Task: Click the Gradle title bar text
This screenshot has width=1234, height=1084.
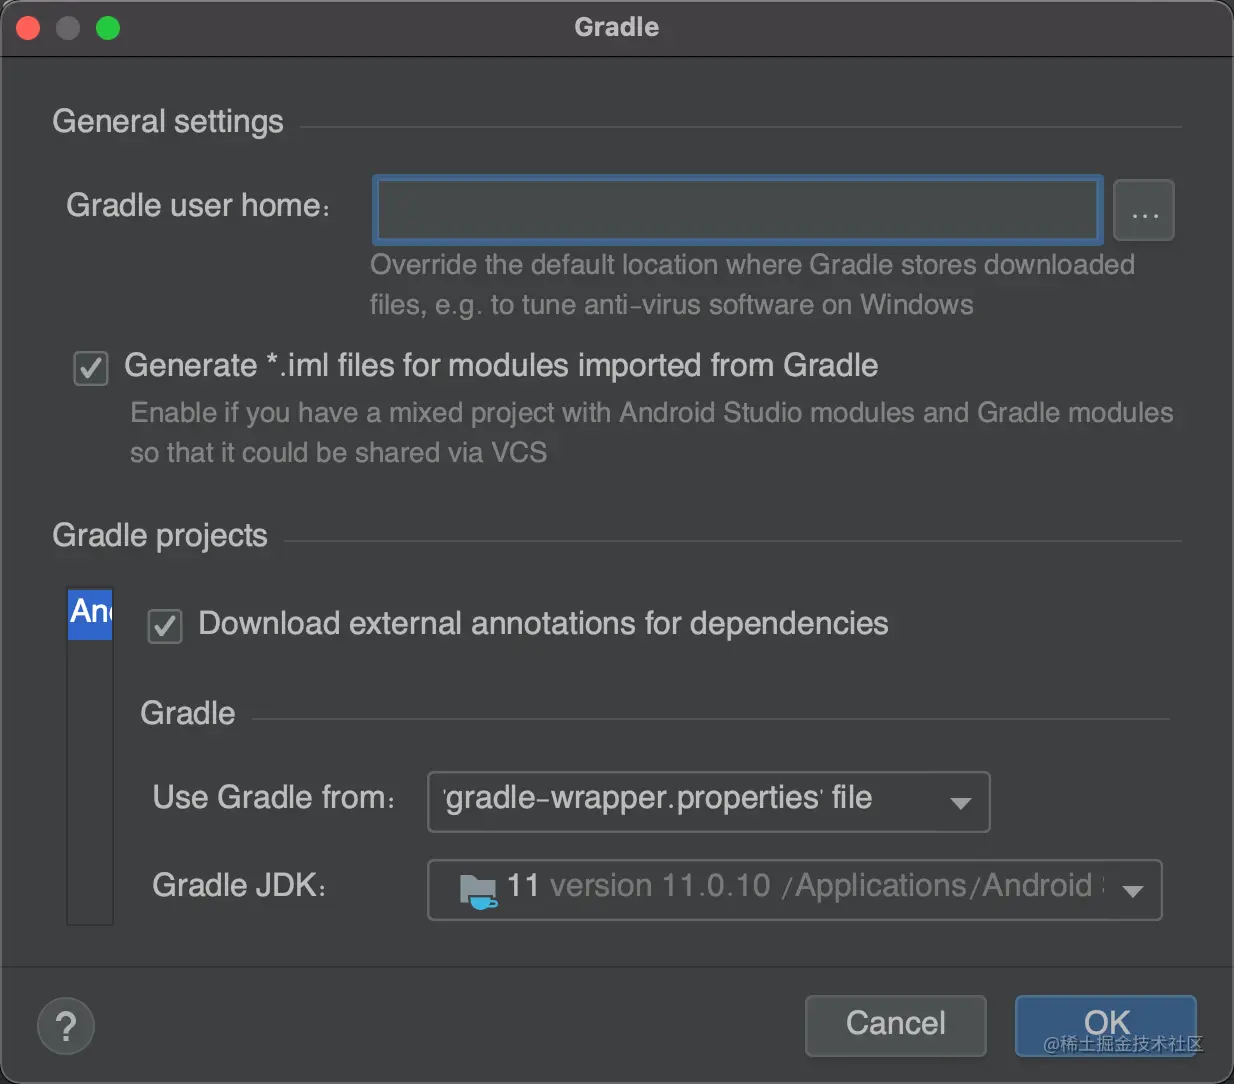Action: coord(617,27)
